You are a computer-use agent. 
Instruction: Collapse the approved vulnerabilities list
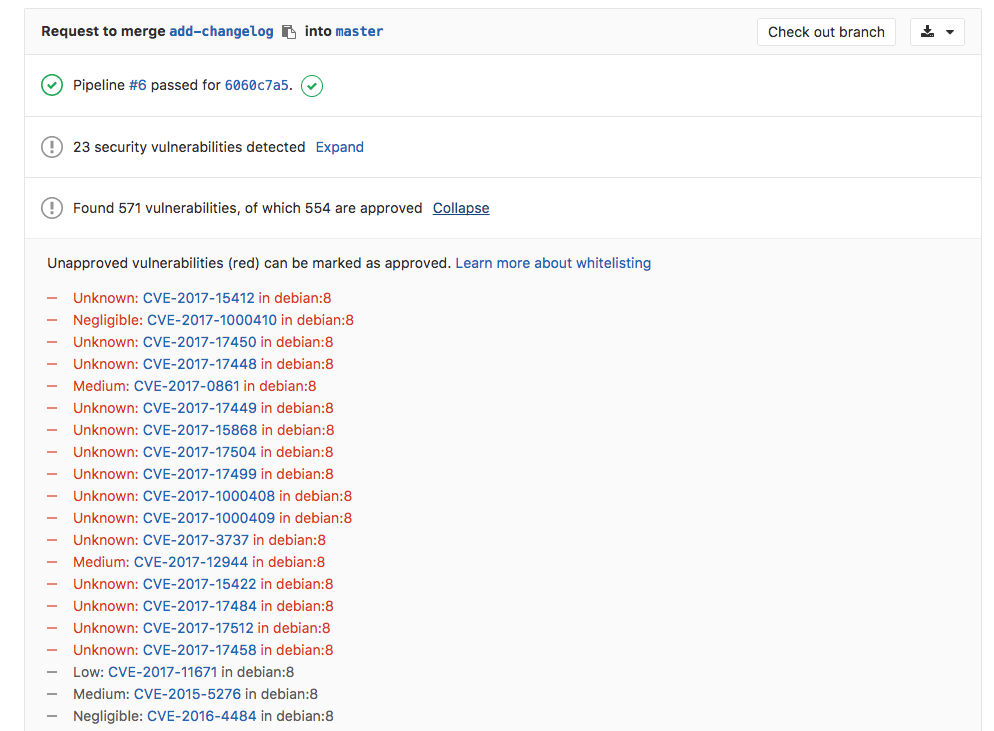(x=460, y=208)
